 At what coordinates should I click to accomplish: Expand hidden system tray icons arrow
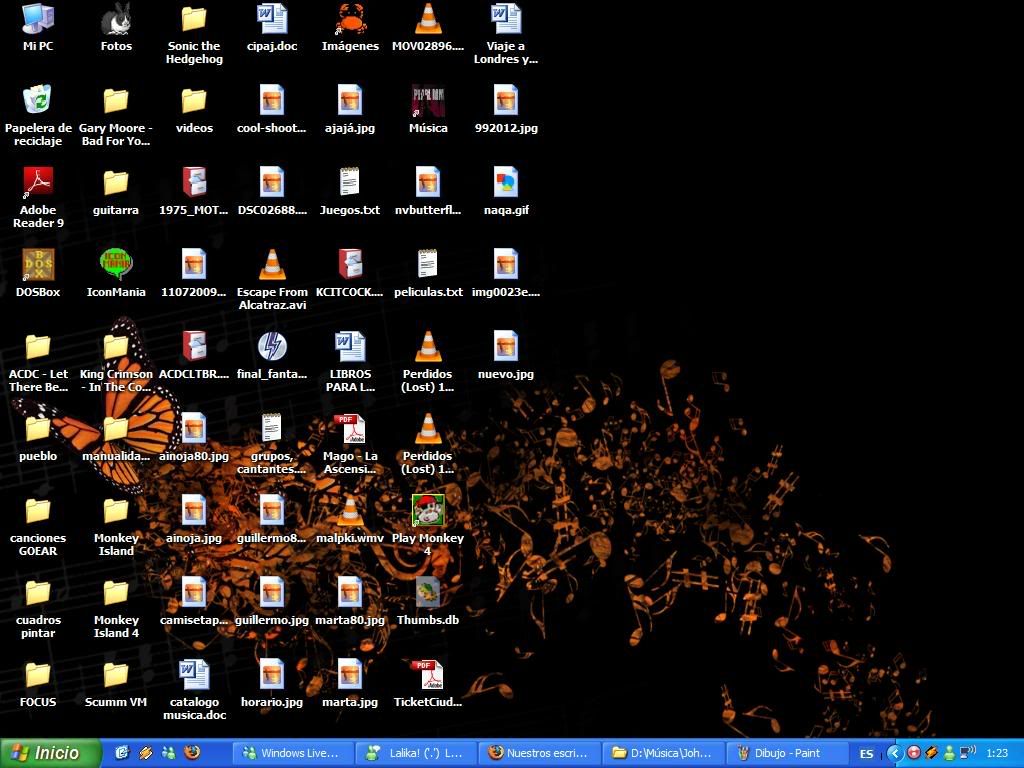tap(895, 753)
